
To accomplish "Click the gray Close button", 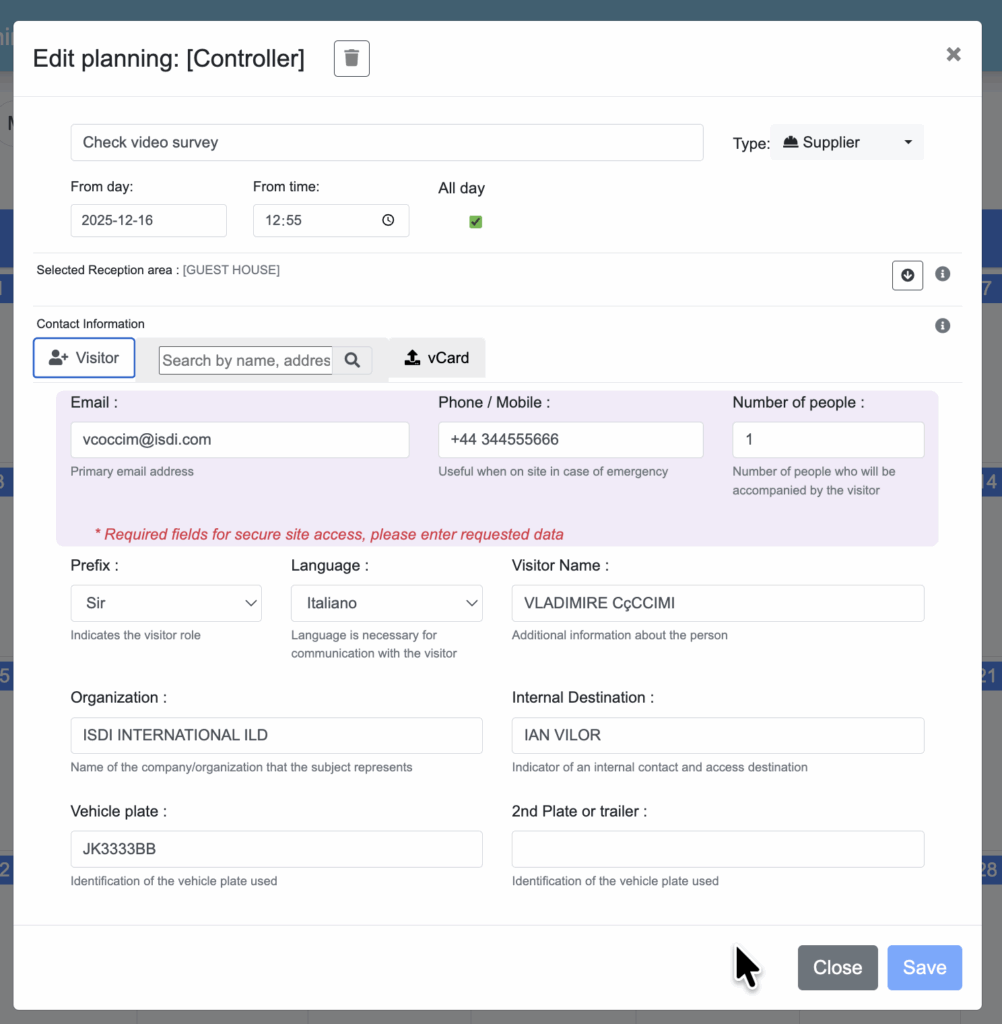I will click(837, 967).
